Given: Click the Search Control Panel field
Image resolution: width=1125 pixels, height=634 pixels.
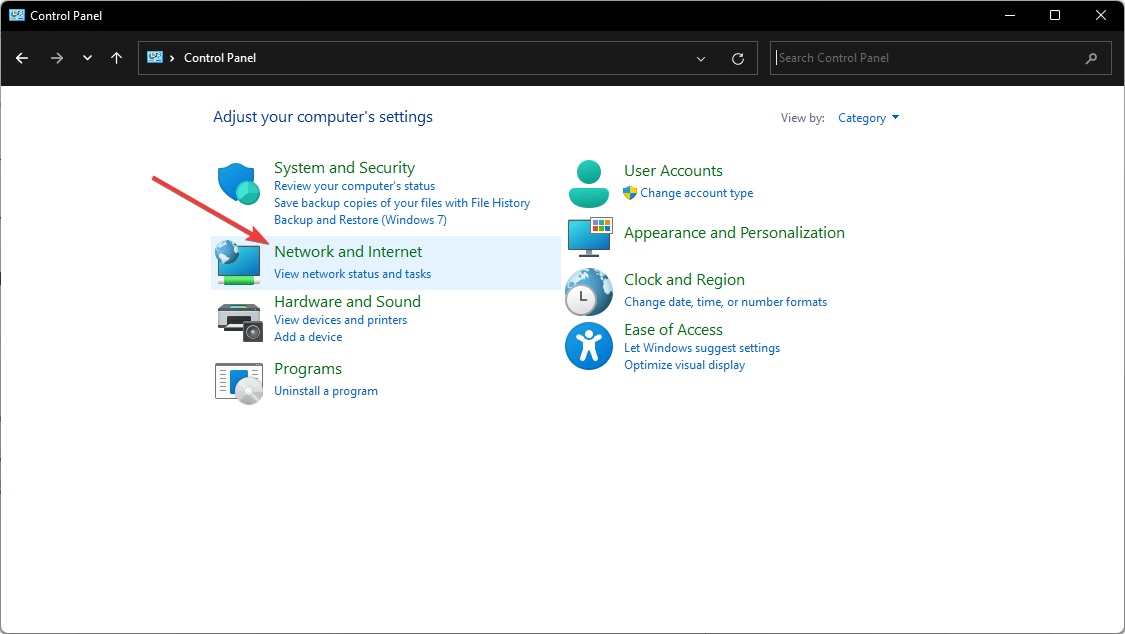Looking at the screenshot, I should pos(928,58).
